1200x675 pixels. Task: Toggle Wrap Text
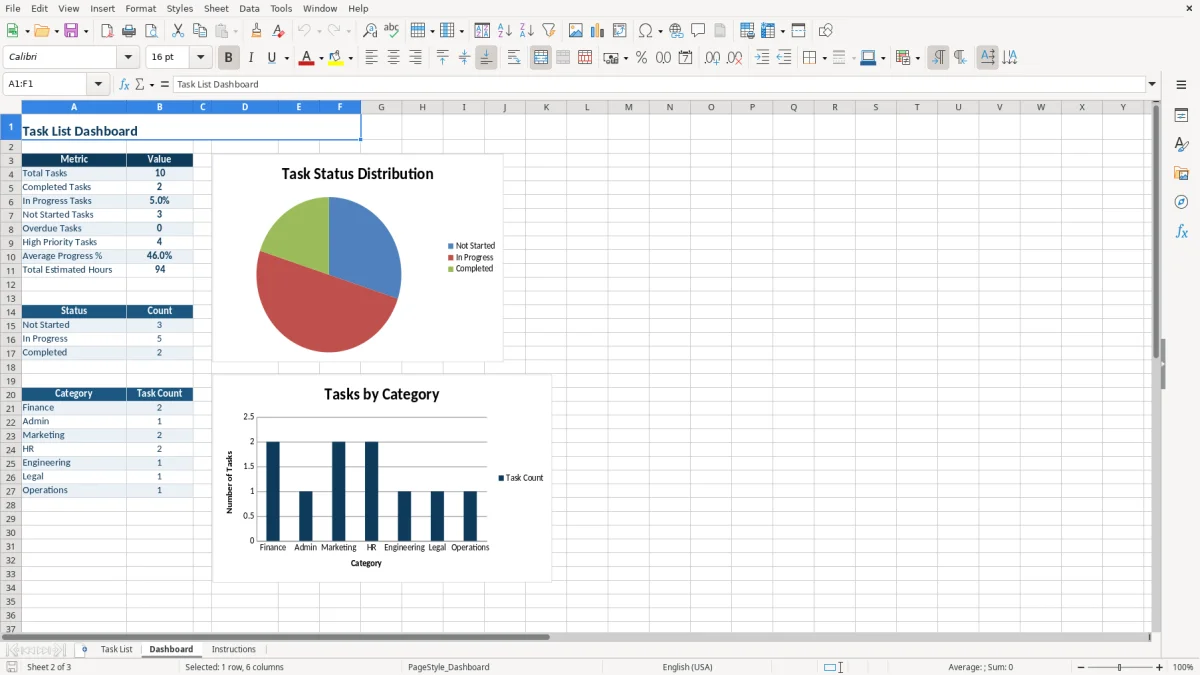point(514,58)
